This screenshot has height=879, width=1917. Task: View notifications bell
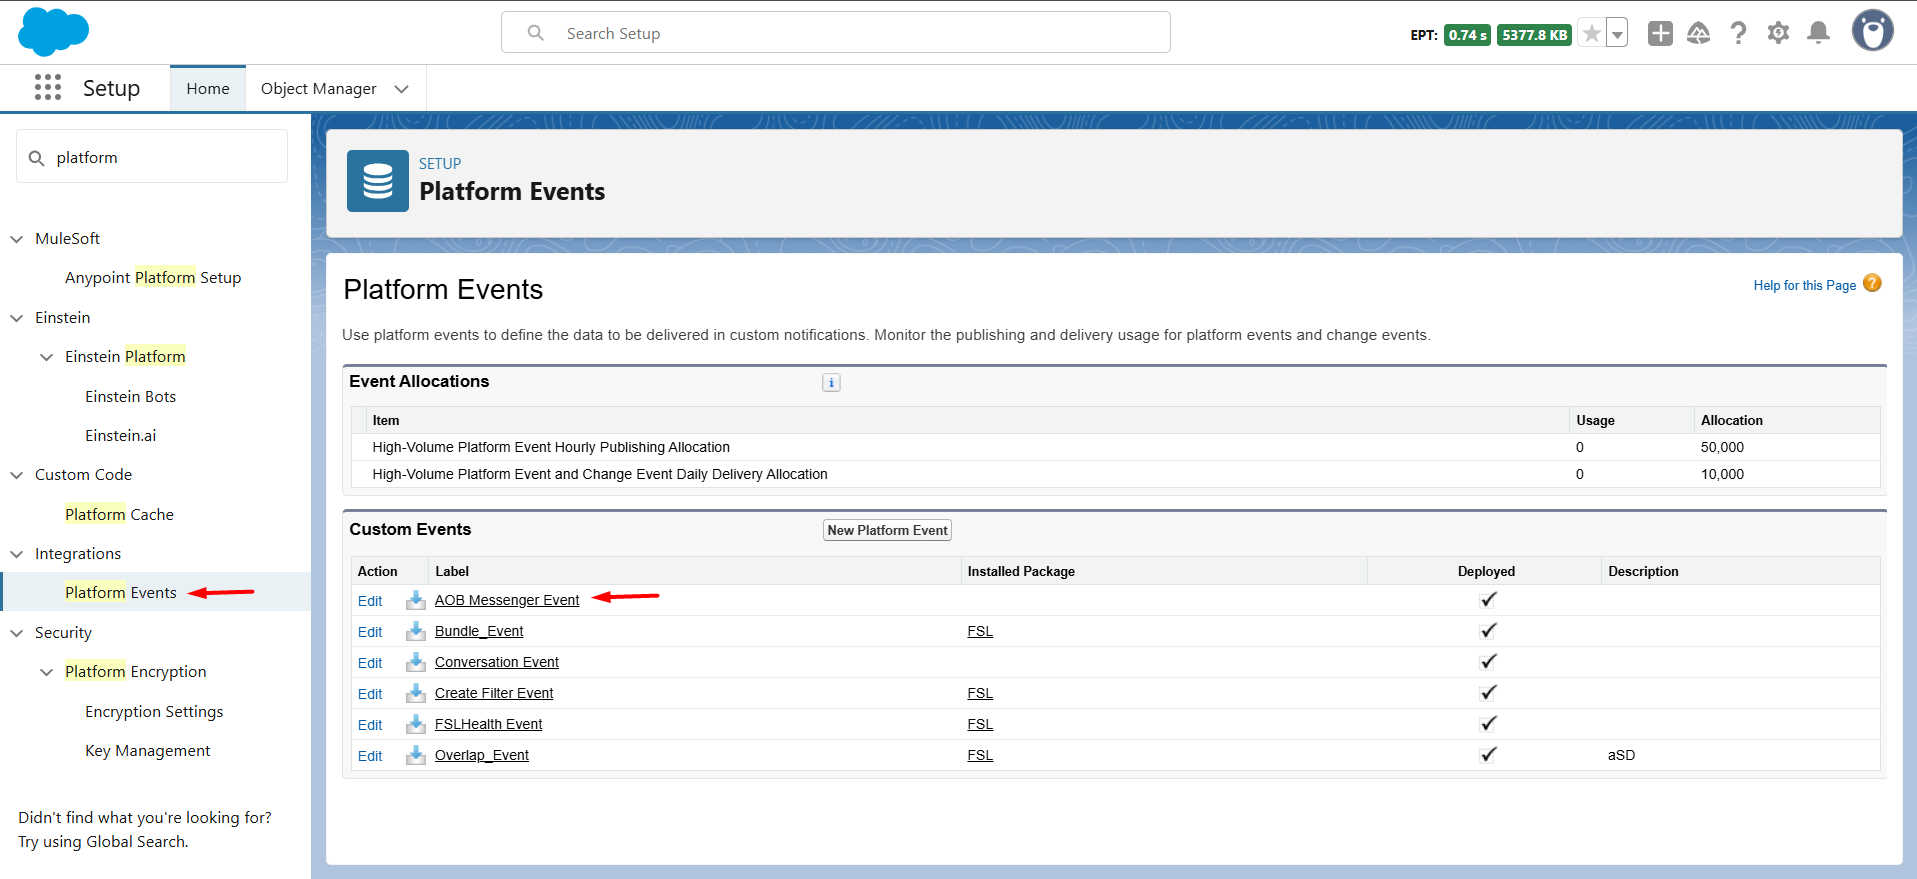click(1819, 33)
